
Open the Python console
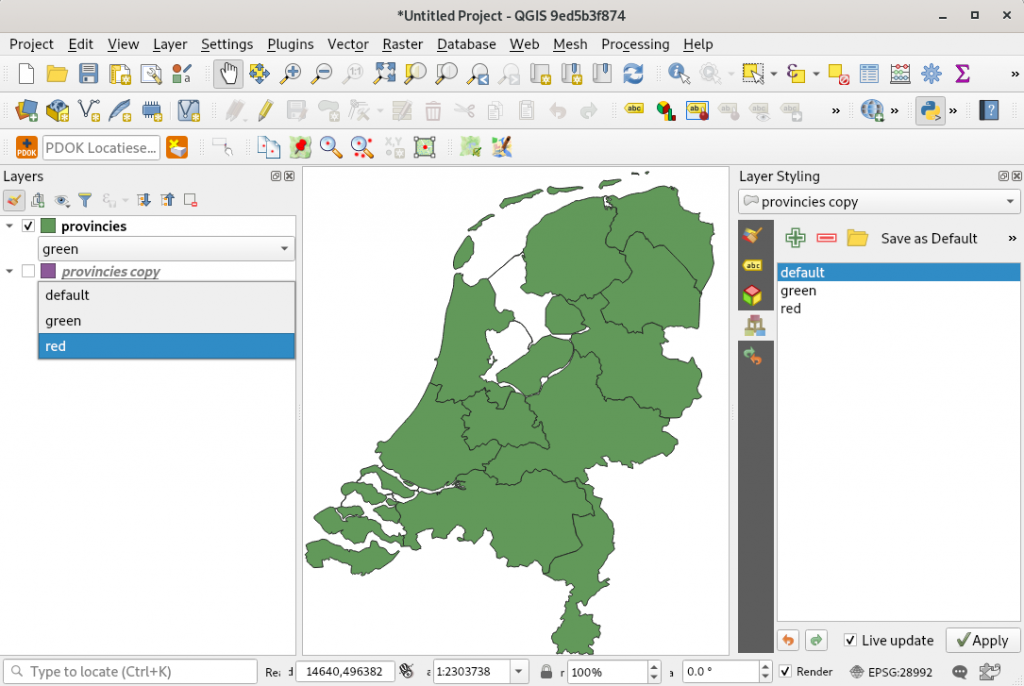tap(932, 110)
